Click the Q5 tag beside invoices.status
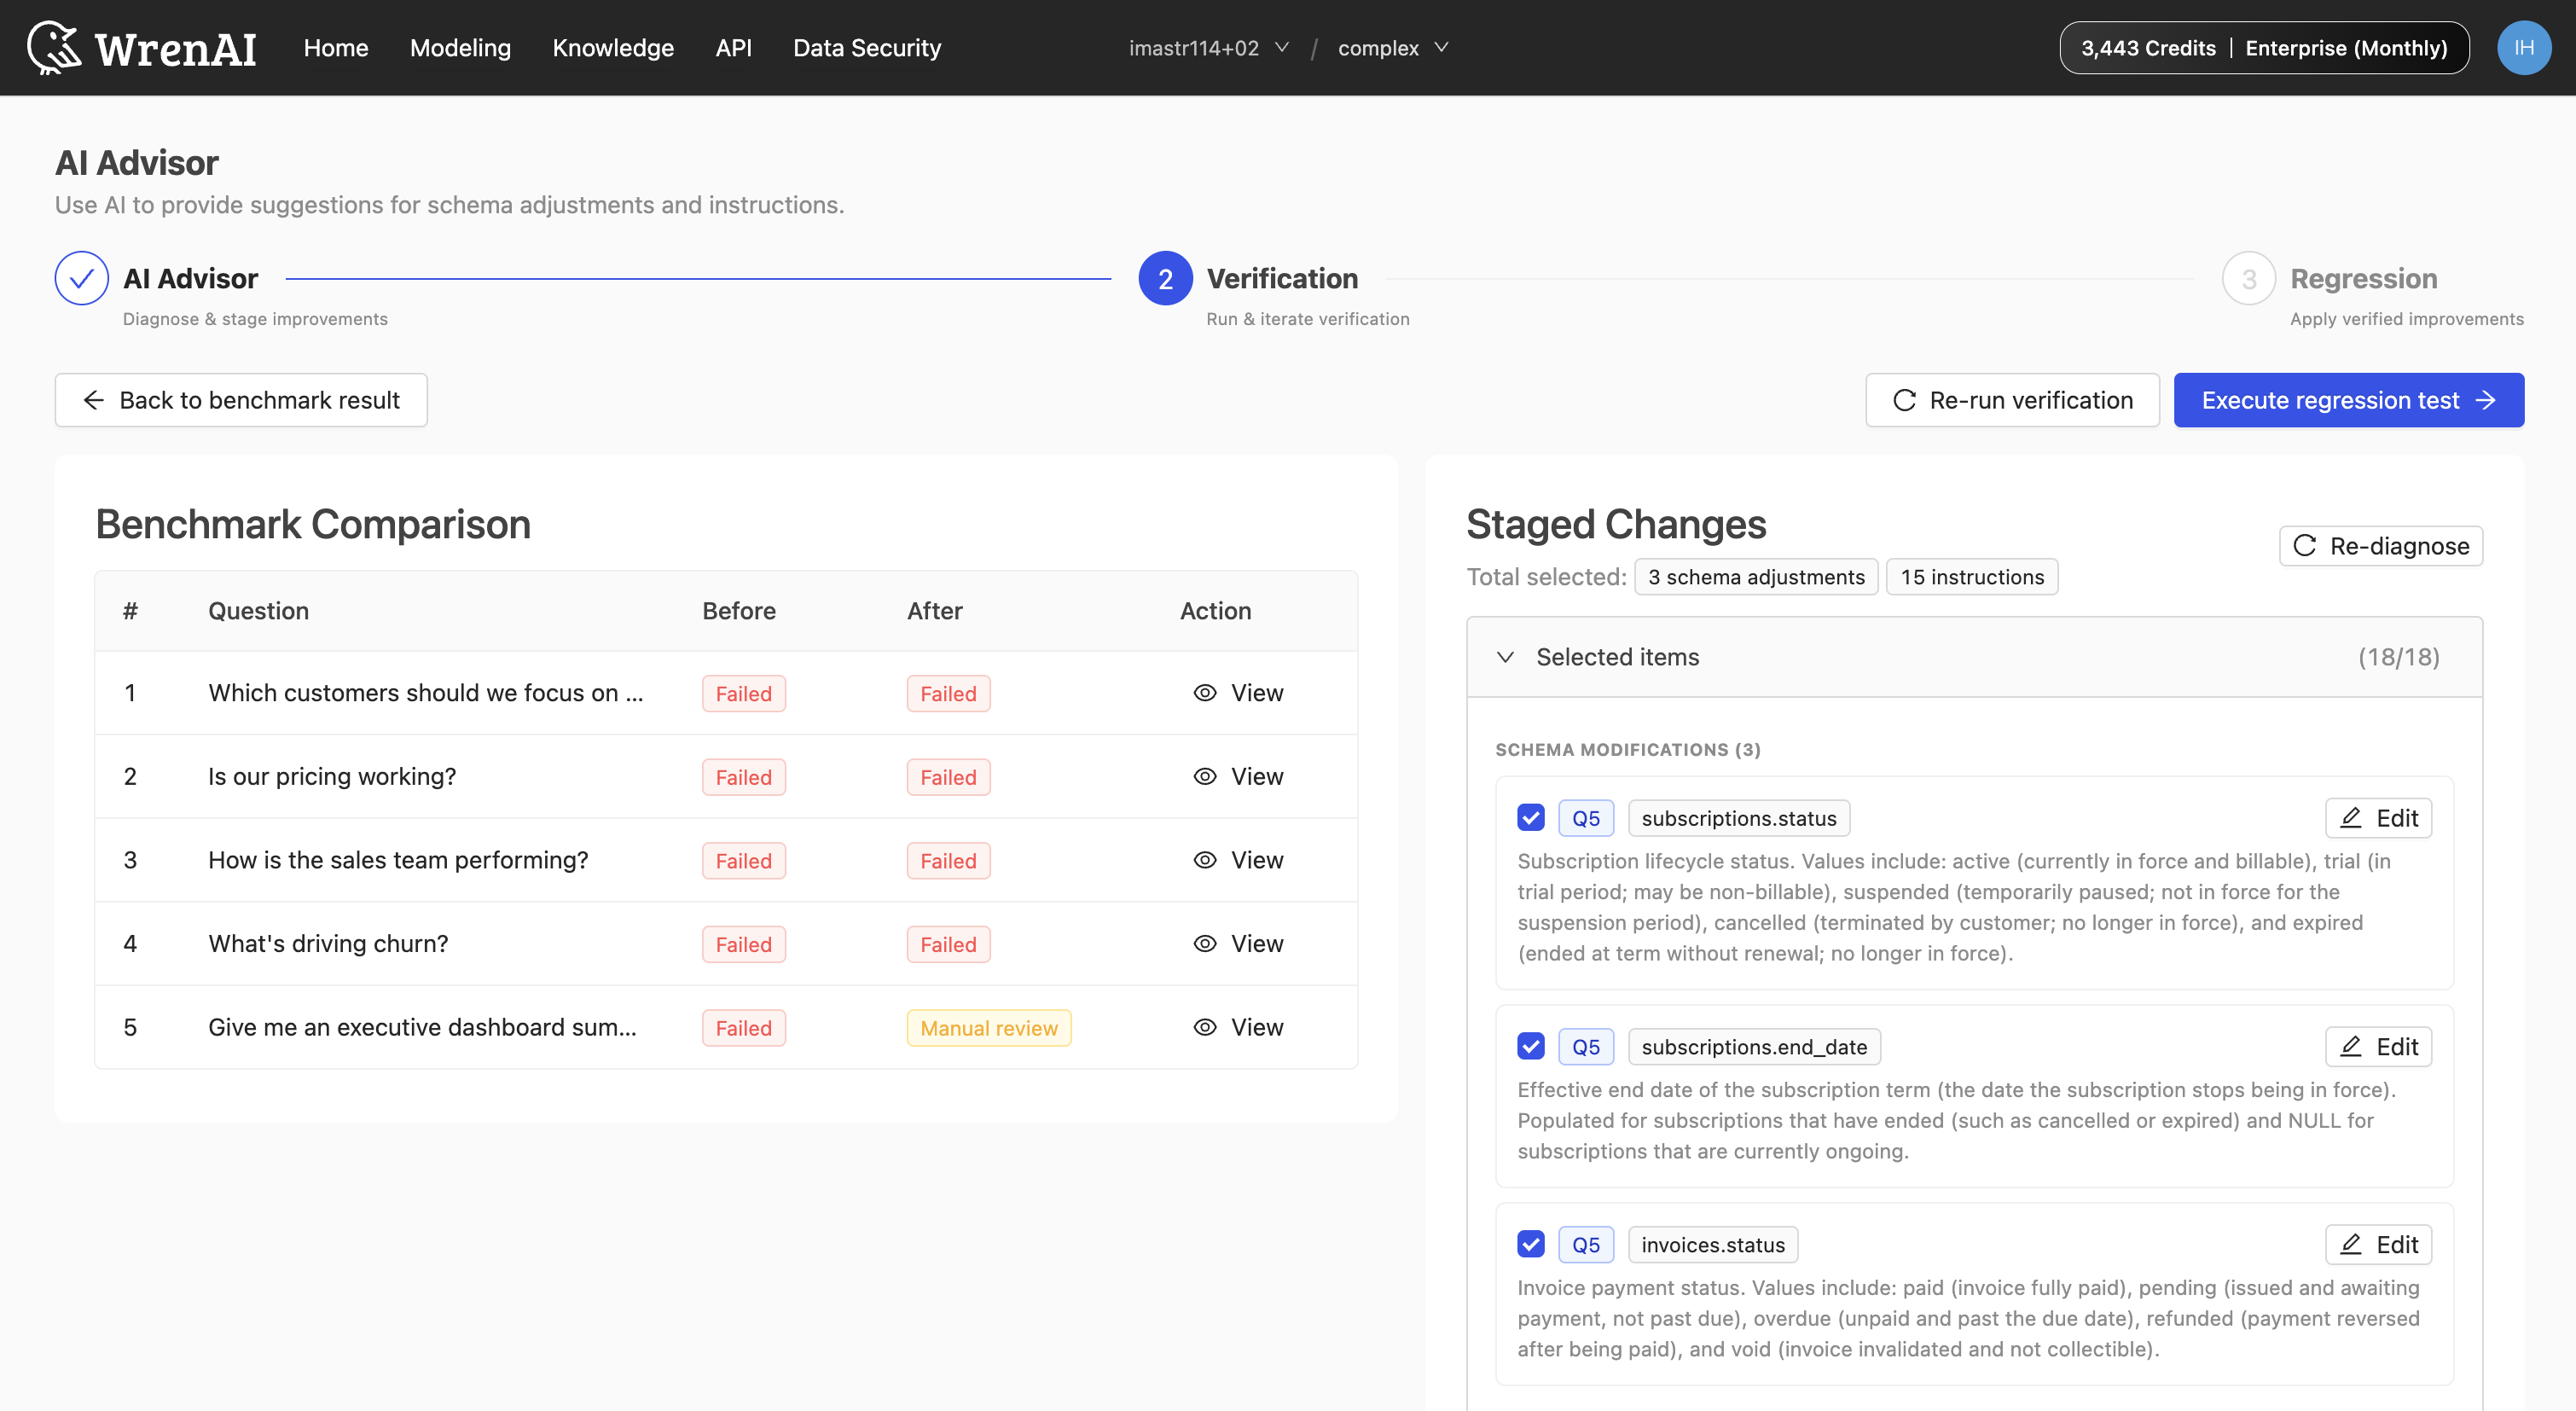The image size is (2576, 1411). click(x=1586, y=1244)
